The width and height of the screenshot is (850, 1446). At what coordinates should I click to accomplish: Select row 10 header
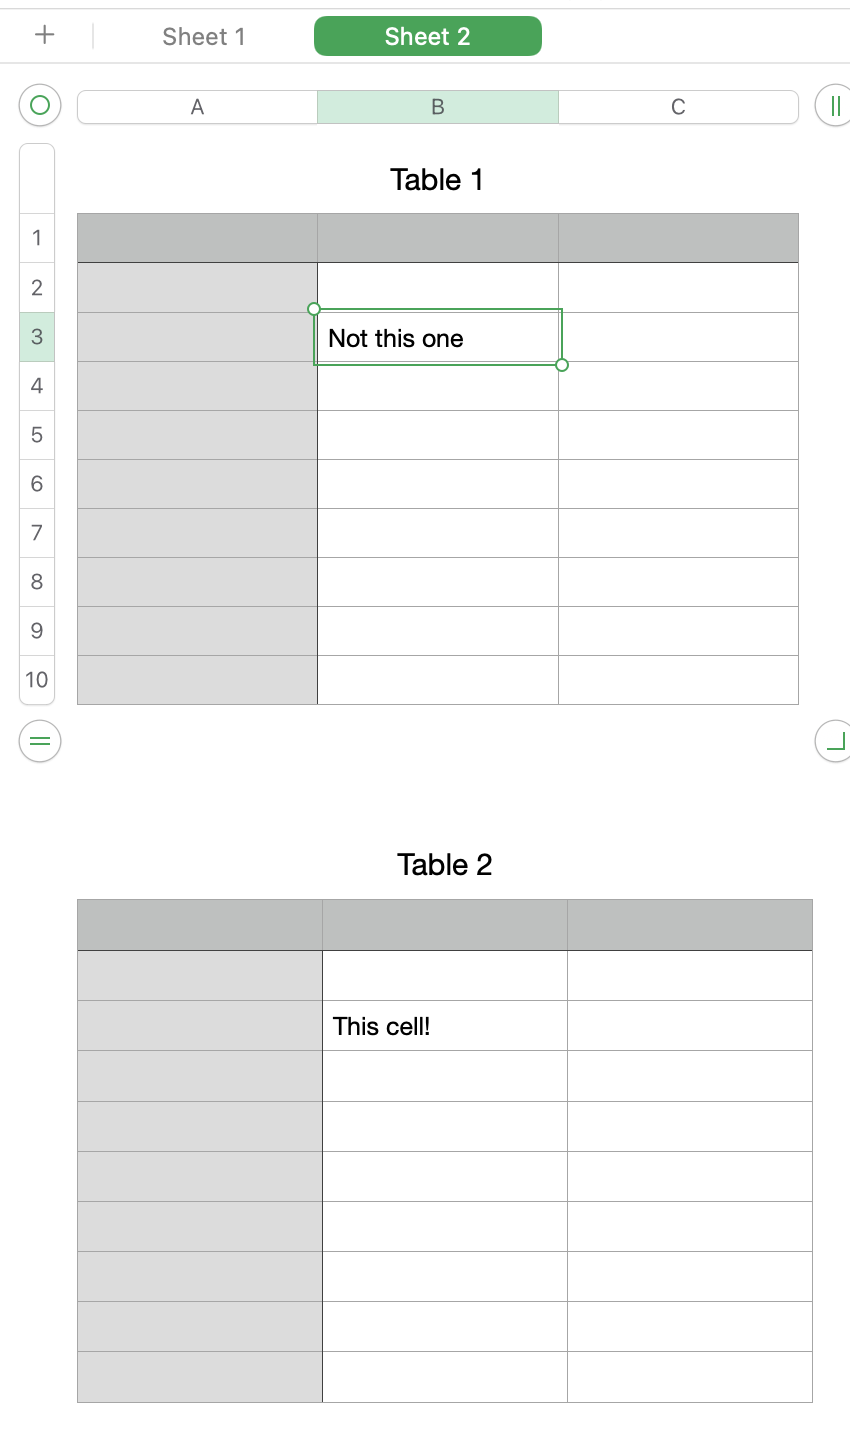(37, 680)
